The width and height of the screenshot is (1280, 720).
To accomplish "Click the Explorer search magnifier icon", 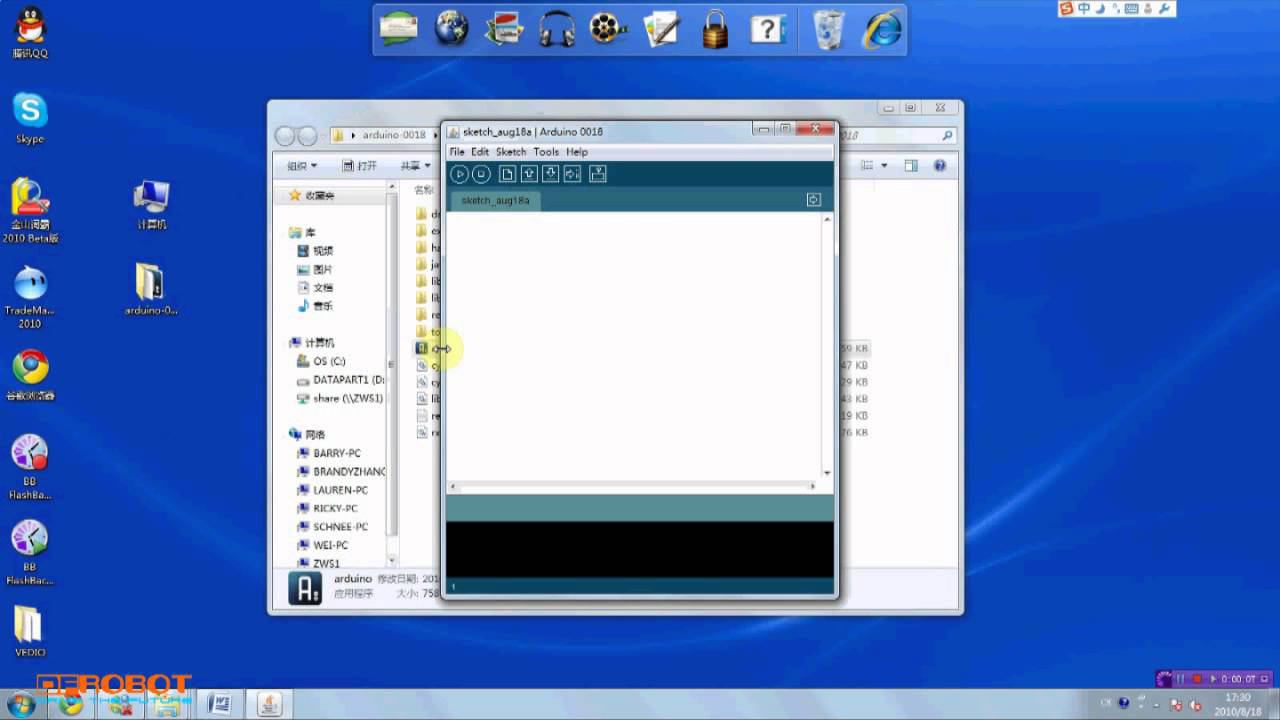I will pos(947,135).
